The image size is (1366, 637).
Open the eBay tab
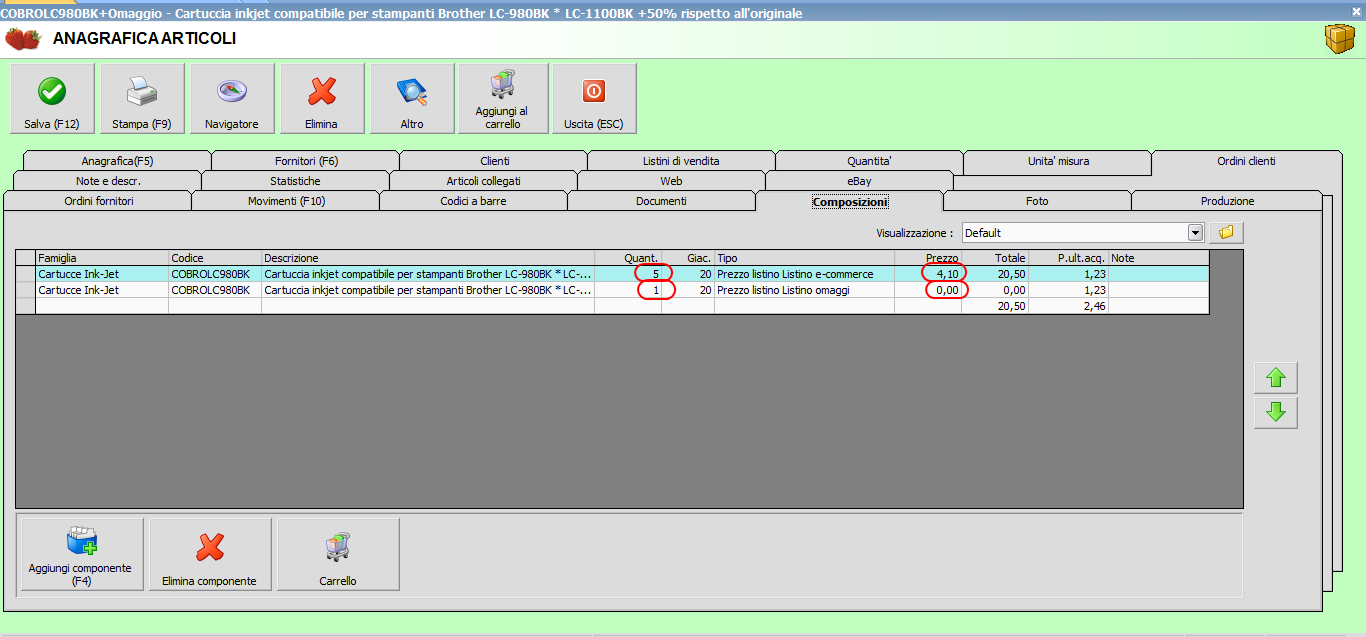point(859,181)
